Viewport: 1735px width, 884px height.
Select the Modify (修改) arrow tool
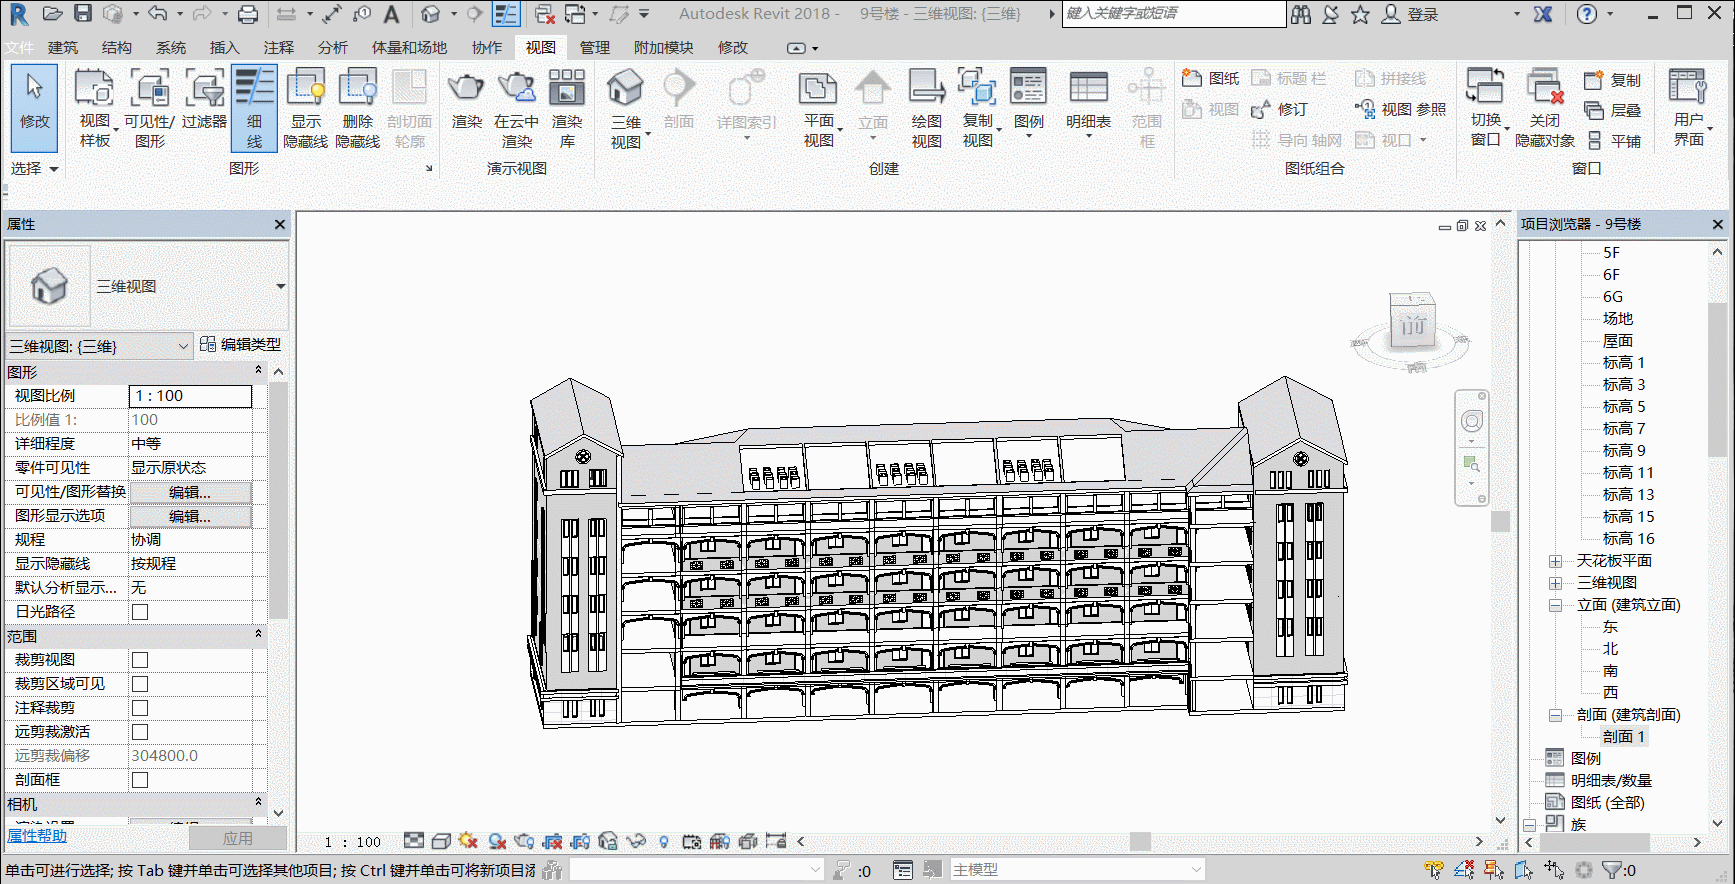click(34, 109)
